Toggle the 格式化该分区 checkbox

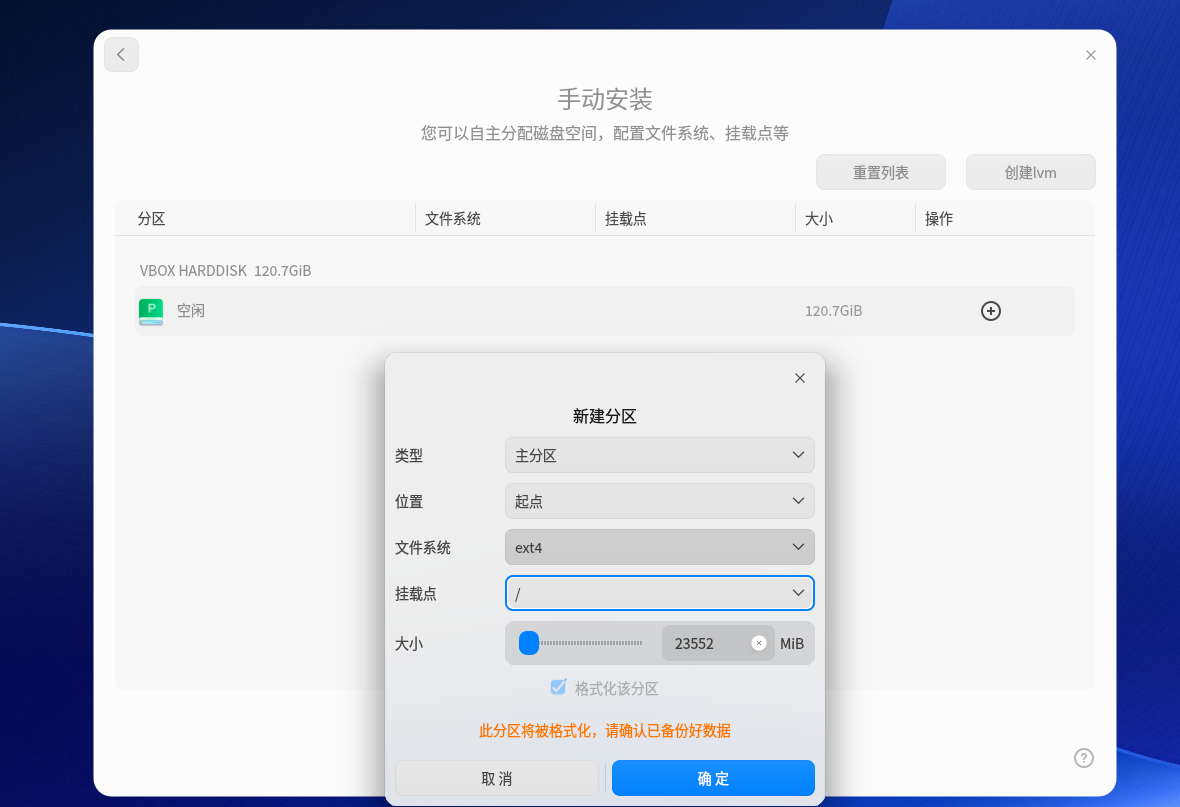558,687
